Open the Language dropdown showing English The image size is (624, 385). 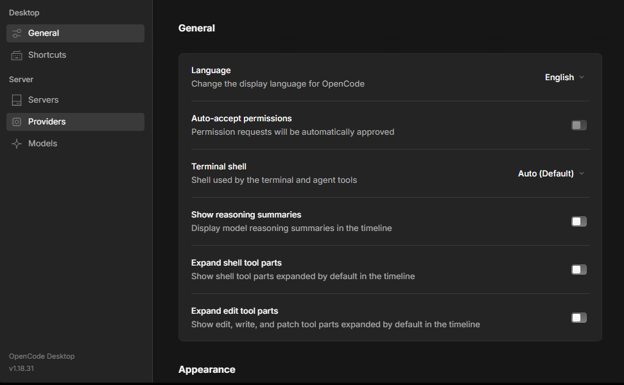tap(564, 77)
